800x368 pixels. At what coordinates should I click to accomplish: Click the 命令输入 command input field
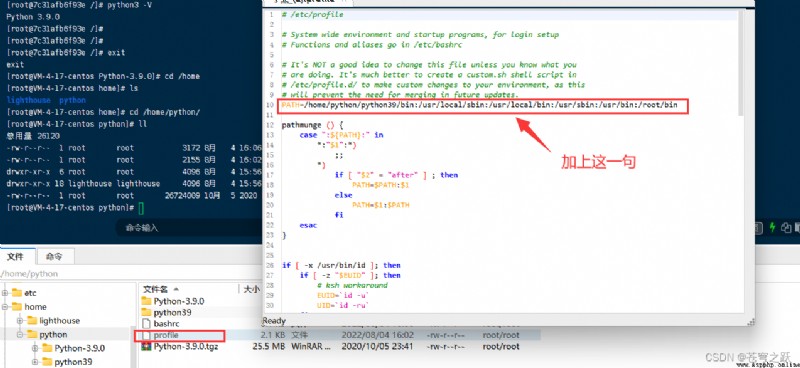pyautogui.click(x=189, y=228)
